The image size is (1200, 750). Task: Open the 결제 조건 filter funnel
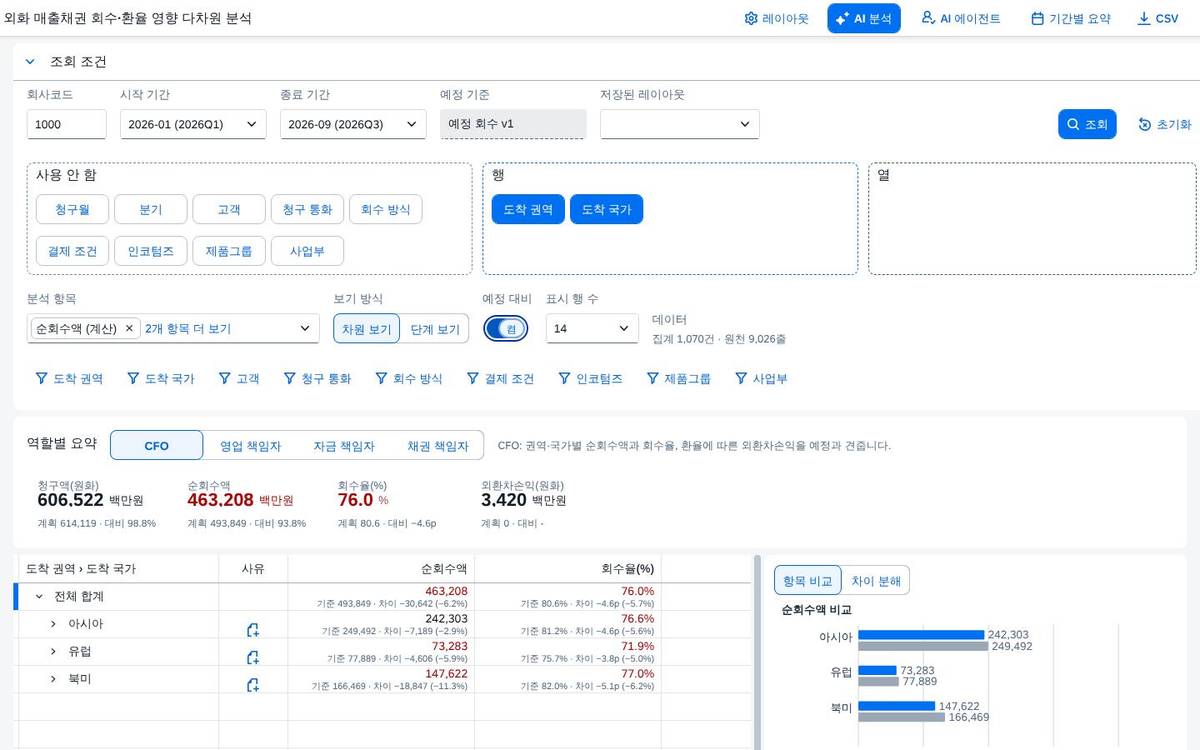pos(500,379)
